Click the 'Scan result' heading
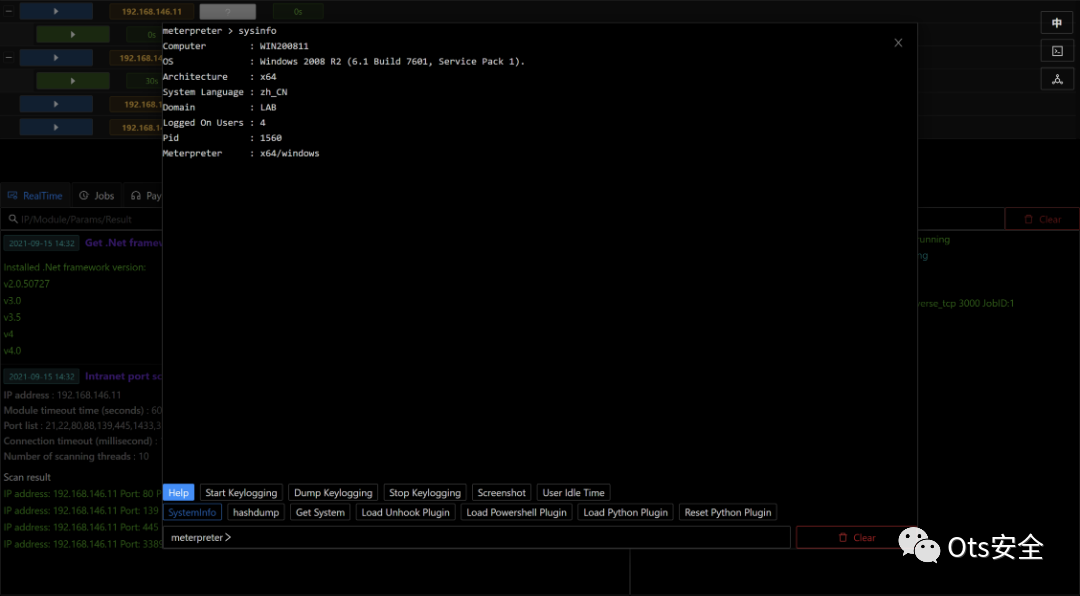Viewport: 1080px width, 596px height. click(x=28, y=477)
